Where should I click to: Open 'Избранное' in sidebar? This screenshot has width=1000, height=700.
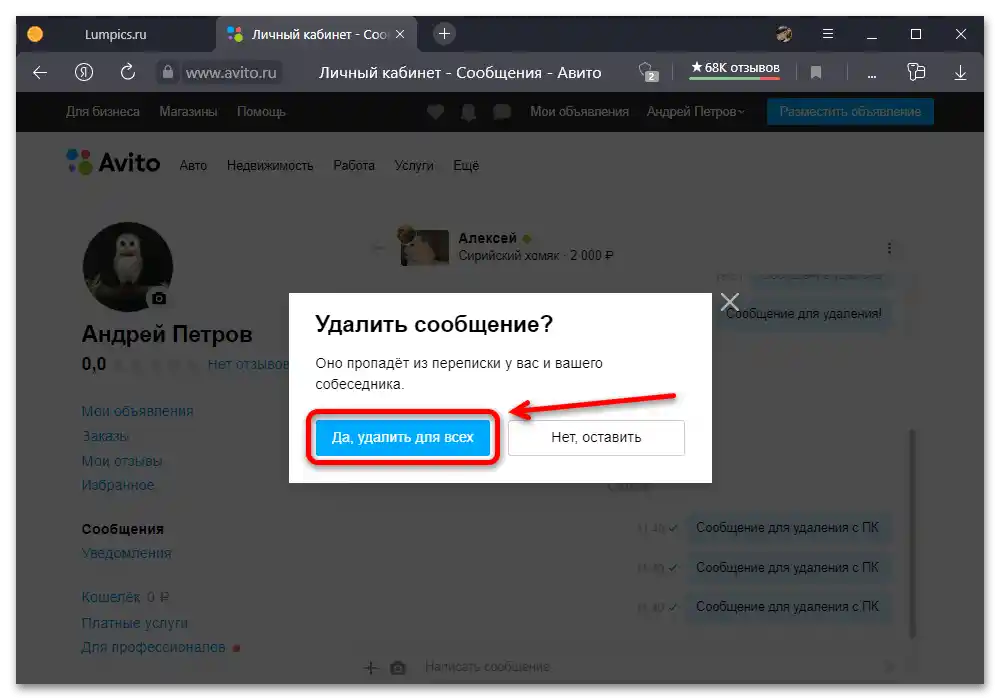pyautogui.click(x=118, y=485)
